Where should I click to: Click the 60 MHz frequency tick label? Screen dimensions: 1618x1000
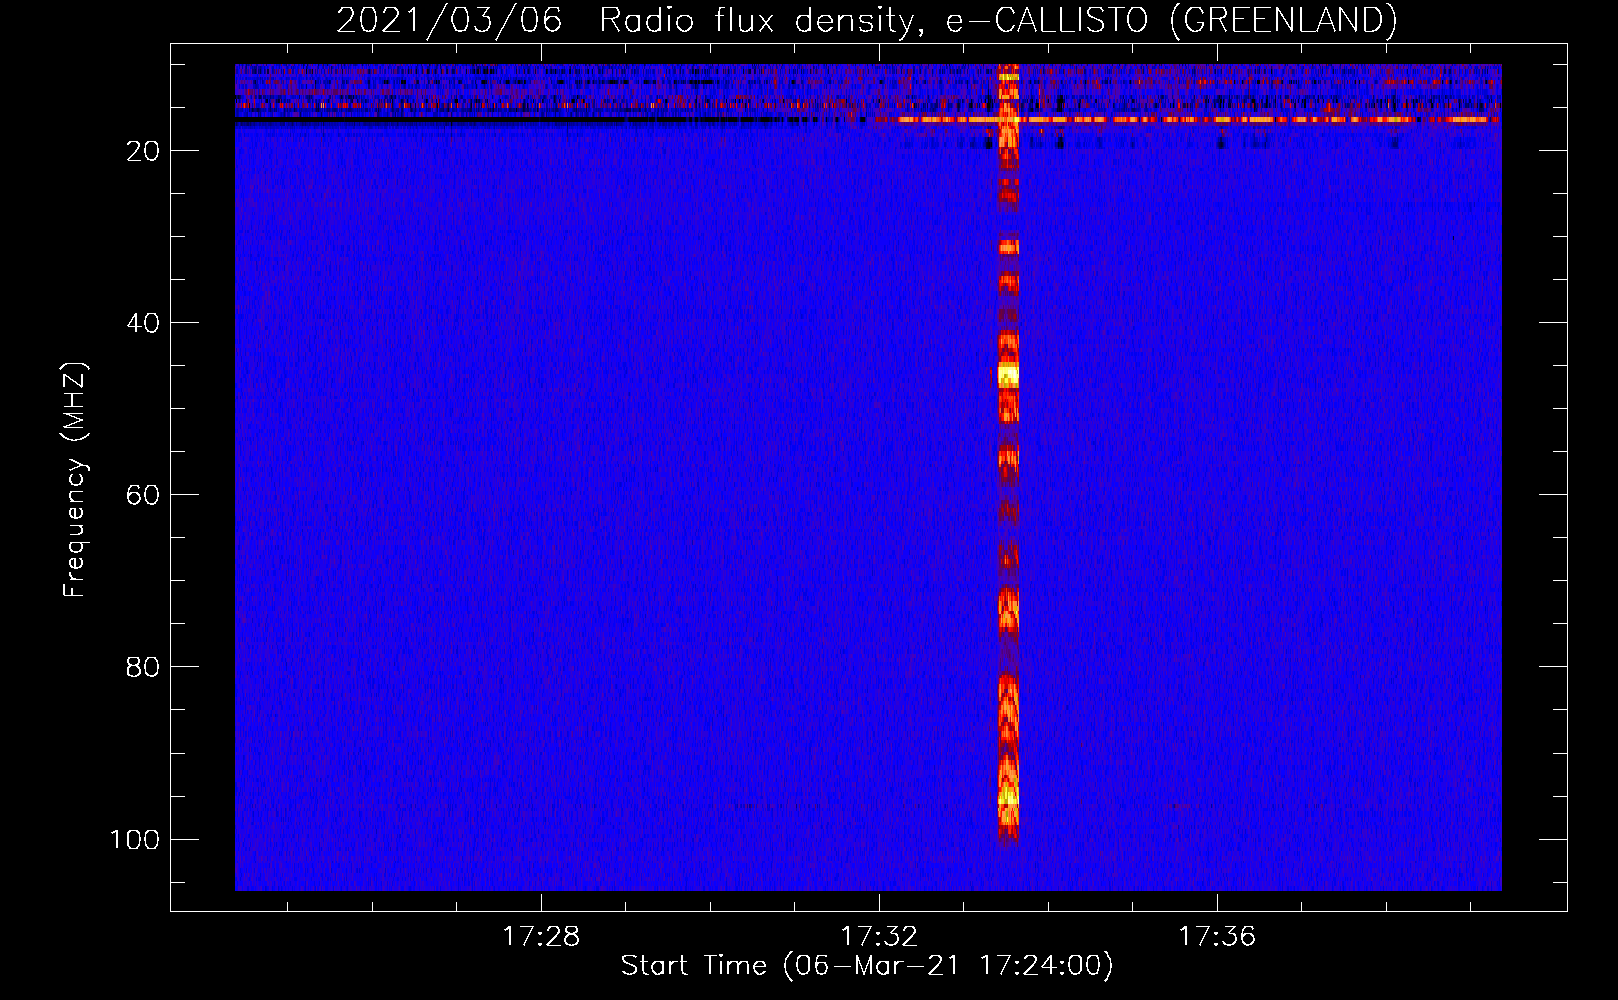143,495
